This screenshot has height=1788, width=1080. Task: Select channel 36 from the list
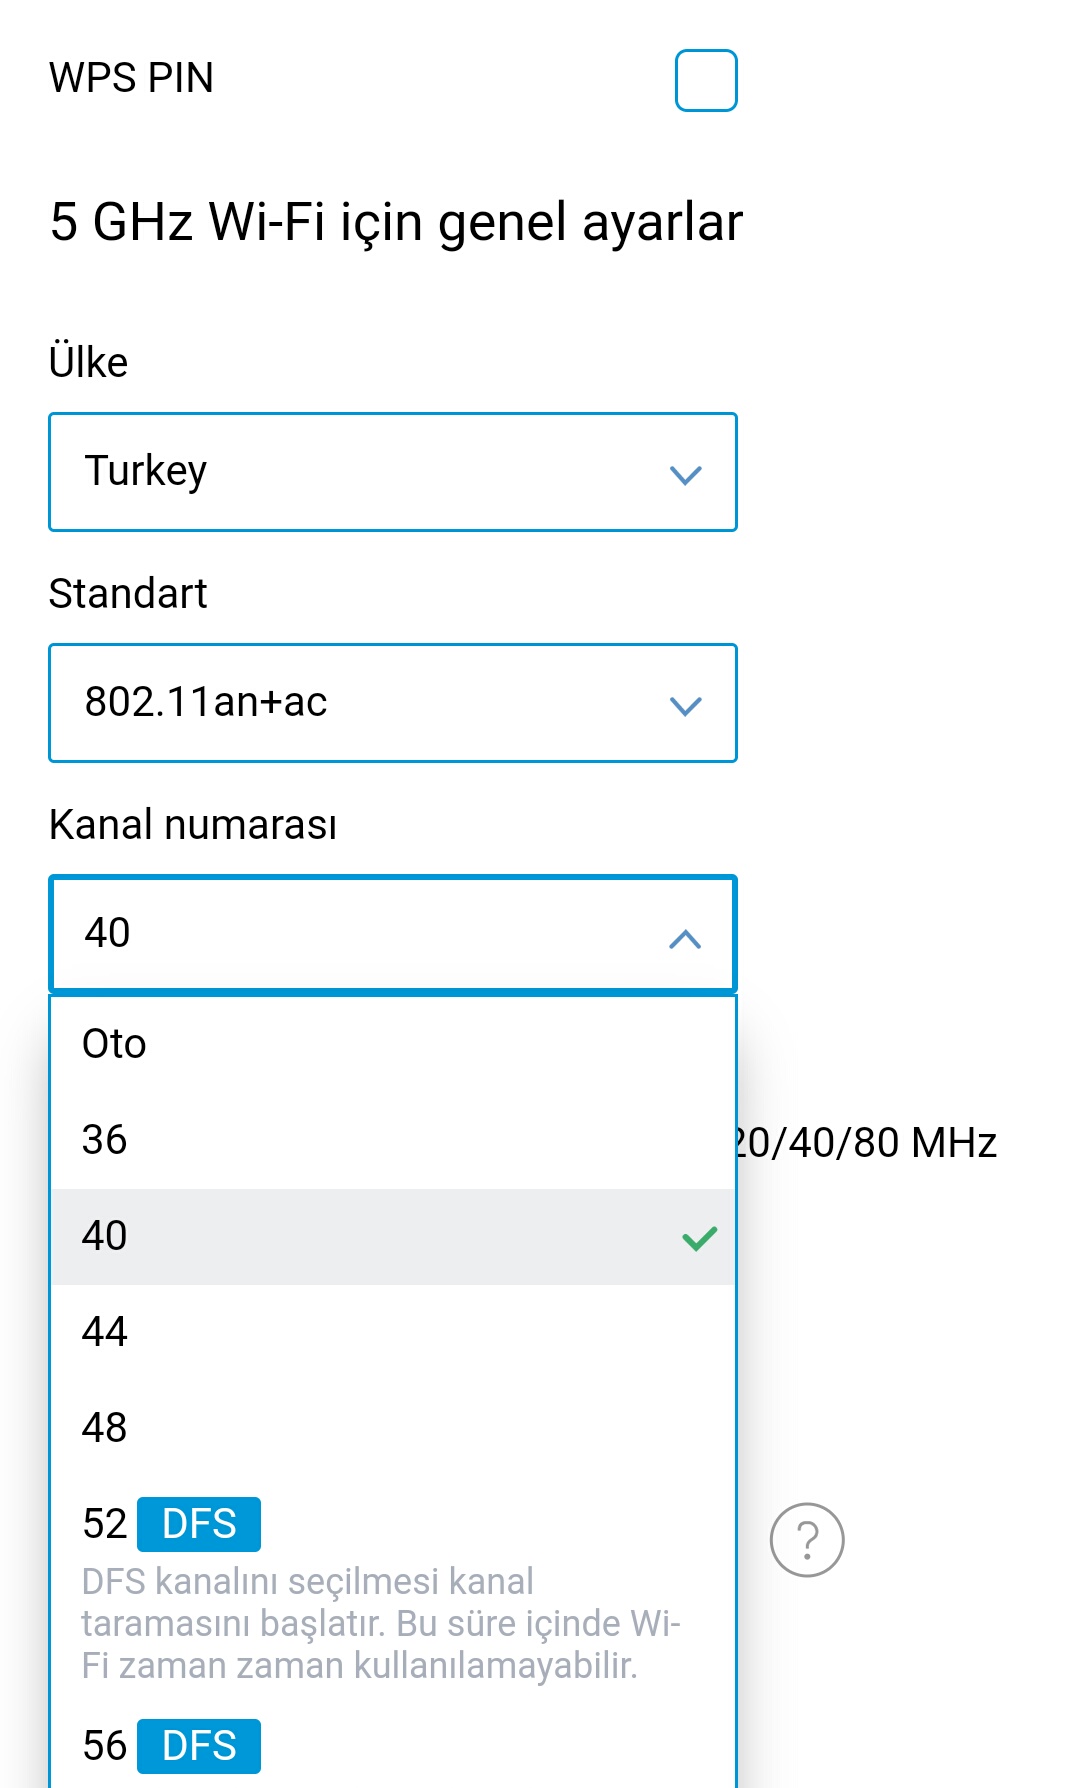click(393, 1140)
